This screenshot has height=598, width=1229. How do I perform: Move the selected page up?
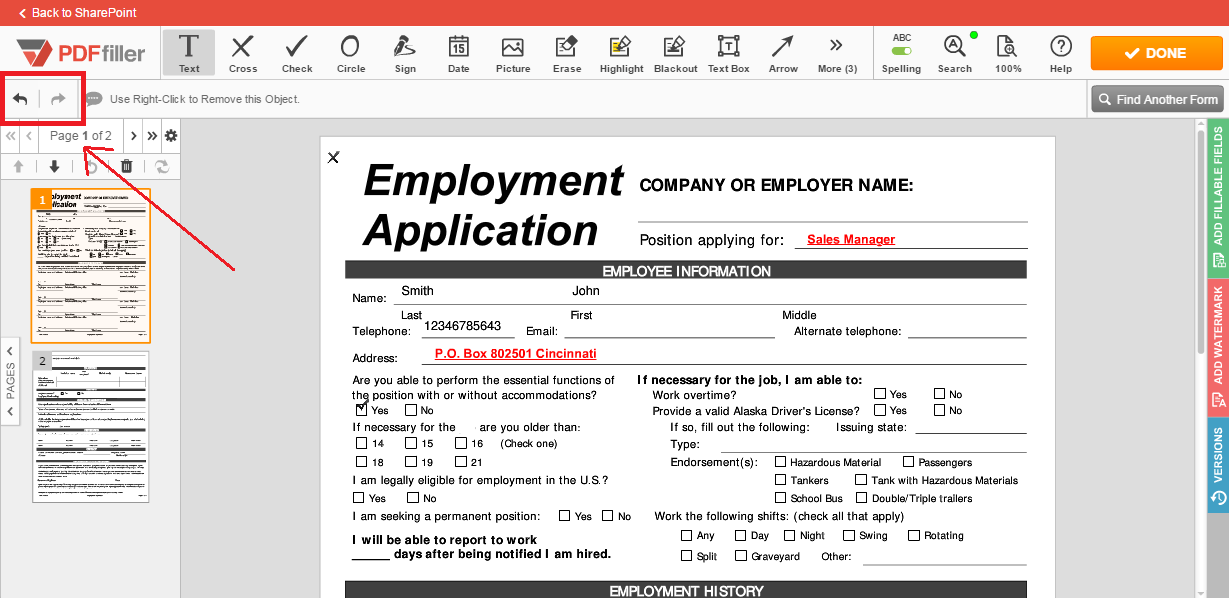[18, 166]
